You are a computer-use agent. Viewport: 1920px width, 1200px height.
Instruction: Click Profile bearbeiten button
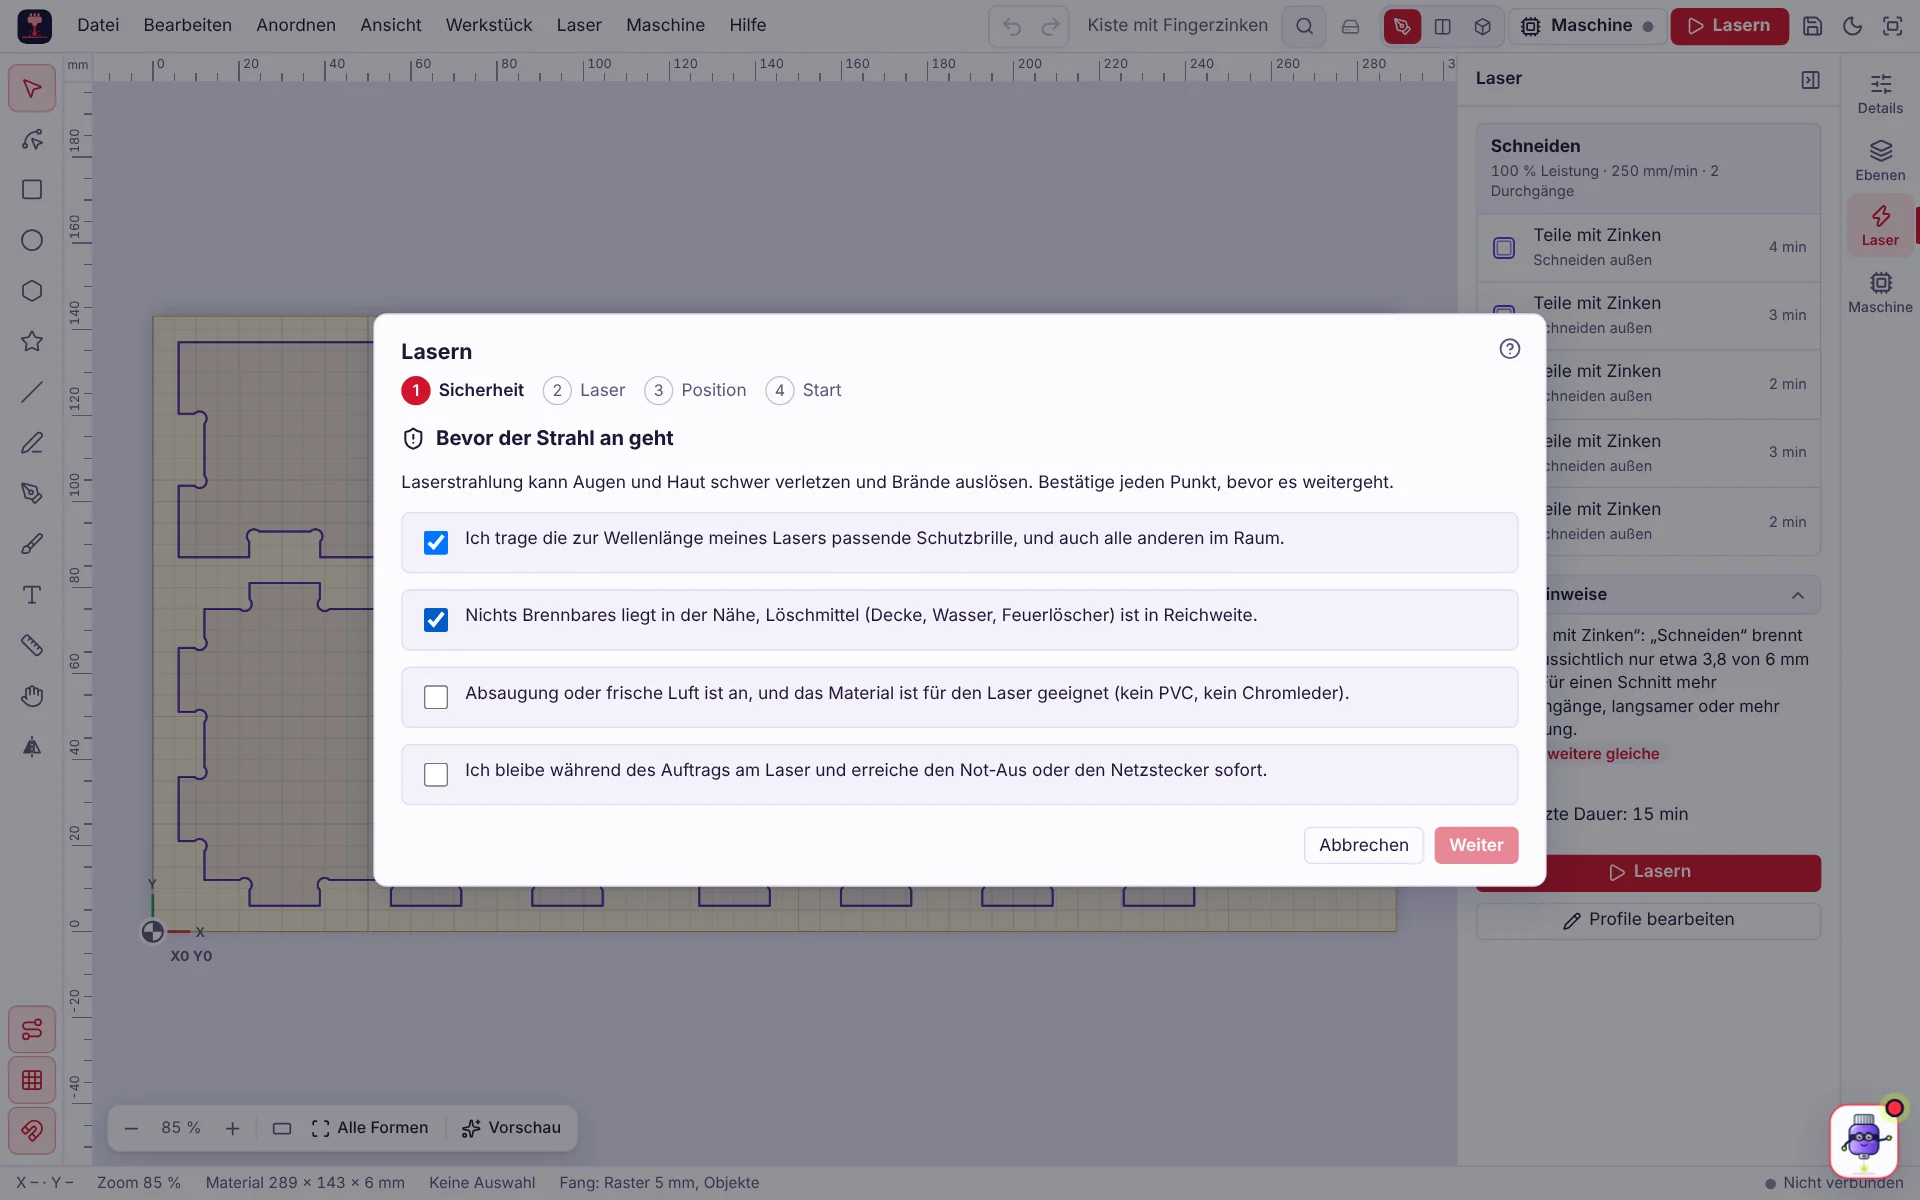click(1648, 920)
